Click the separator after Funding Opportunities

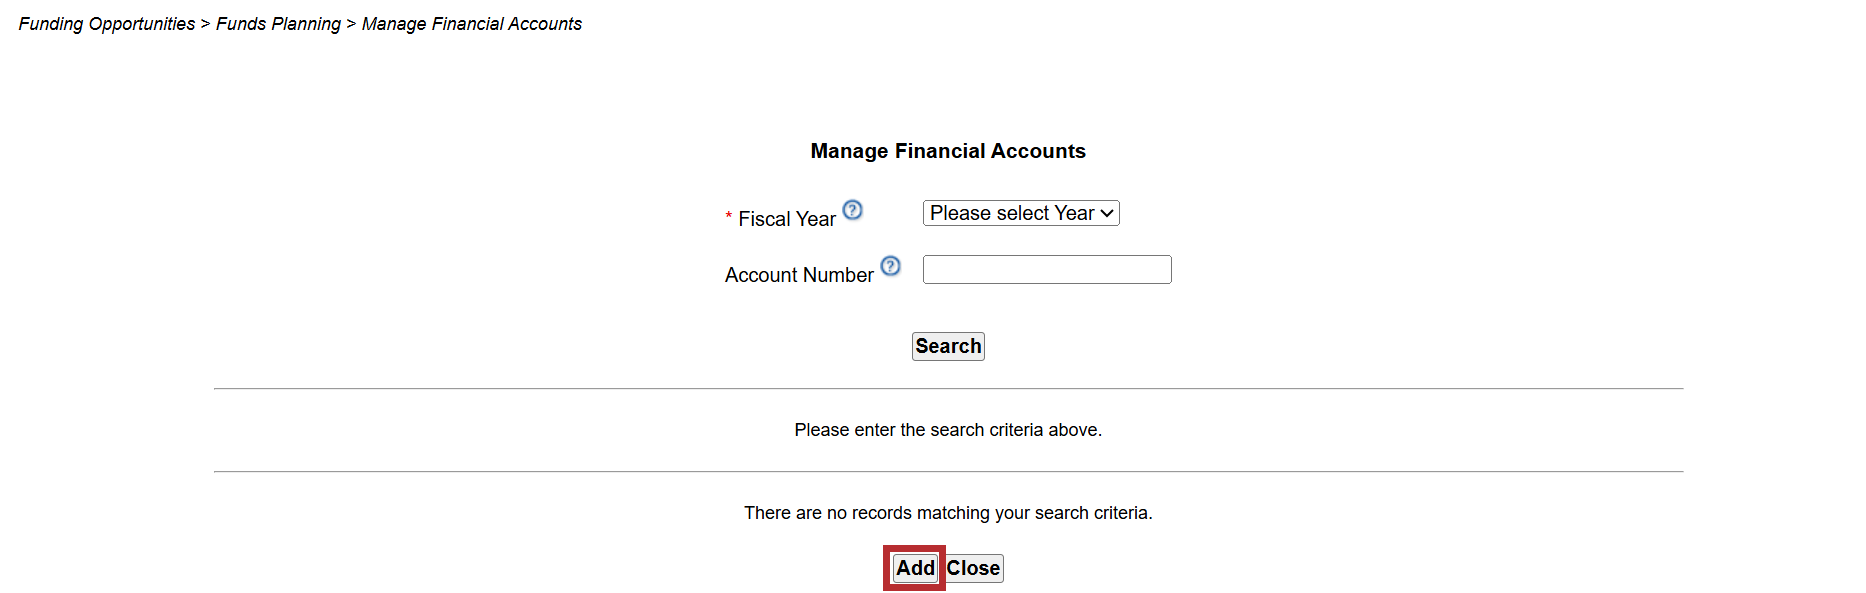tap(205, 24)
